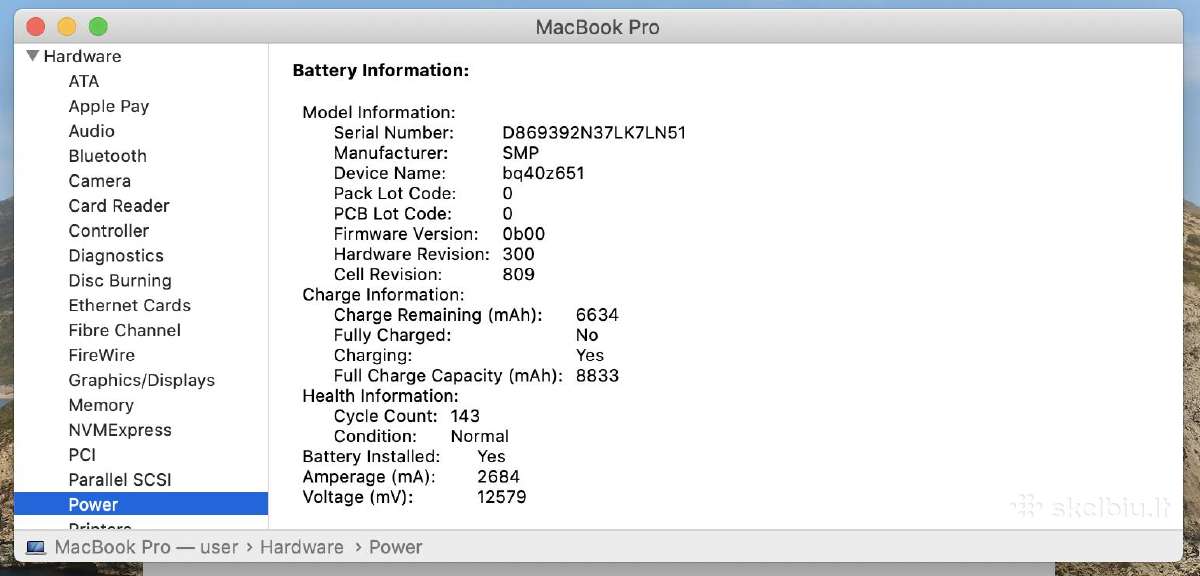
Task: Click full charge capacity value 8833
Action: tap(597, 376)
